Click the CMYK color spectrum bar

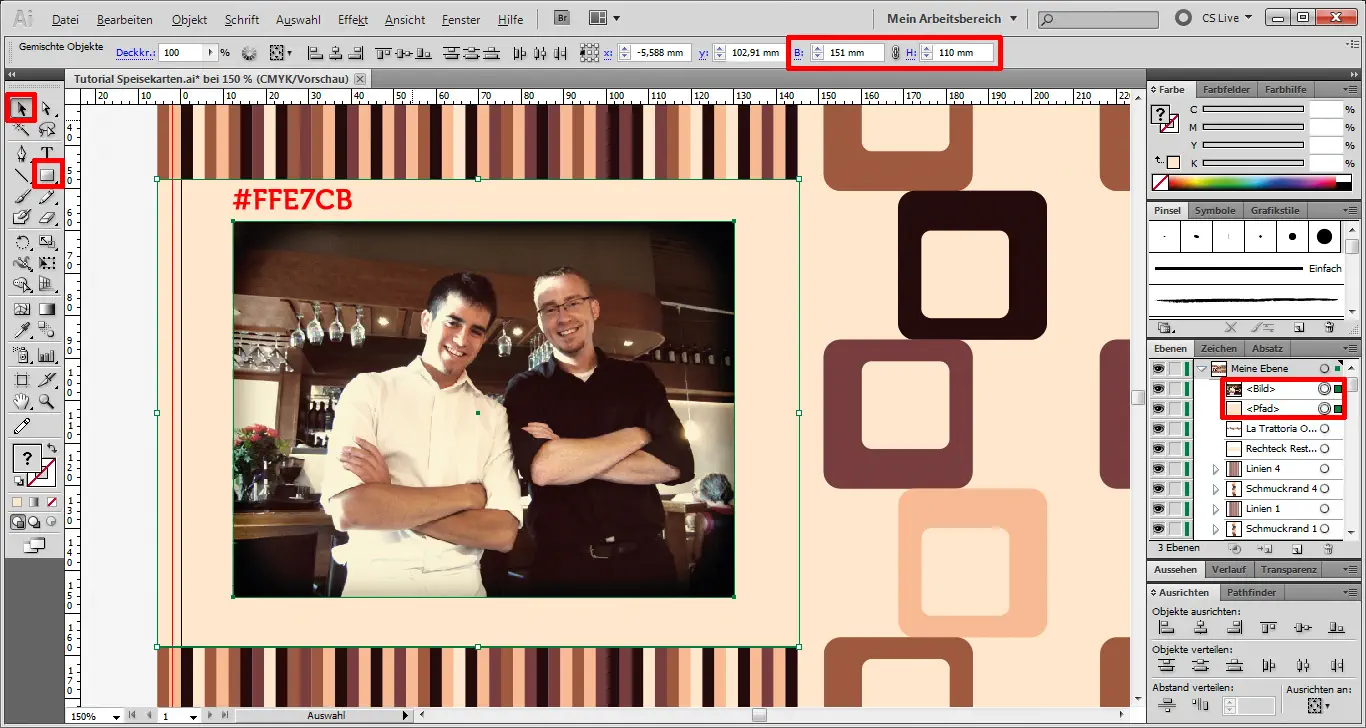click(x=1252, y=182)
